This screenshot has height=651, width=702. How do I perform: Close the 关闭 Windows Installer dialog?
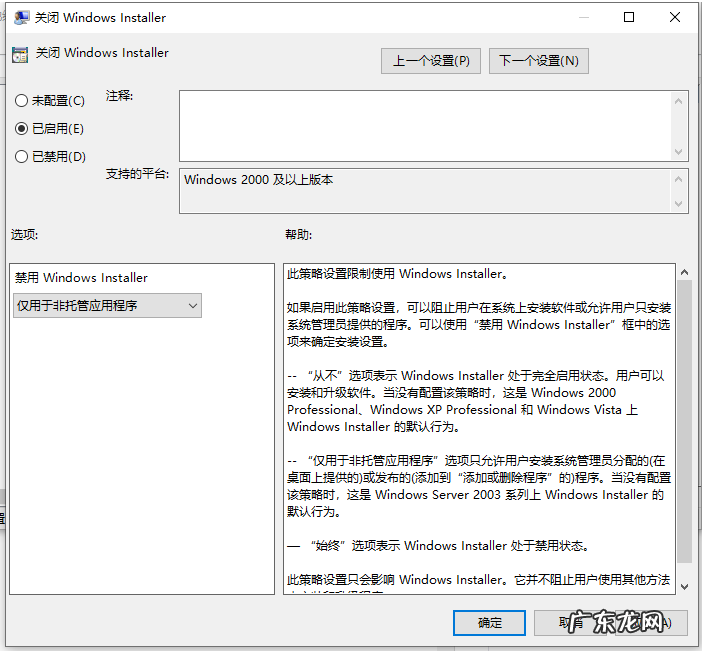click(x=675, y=17)
